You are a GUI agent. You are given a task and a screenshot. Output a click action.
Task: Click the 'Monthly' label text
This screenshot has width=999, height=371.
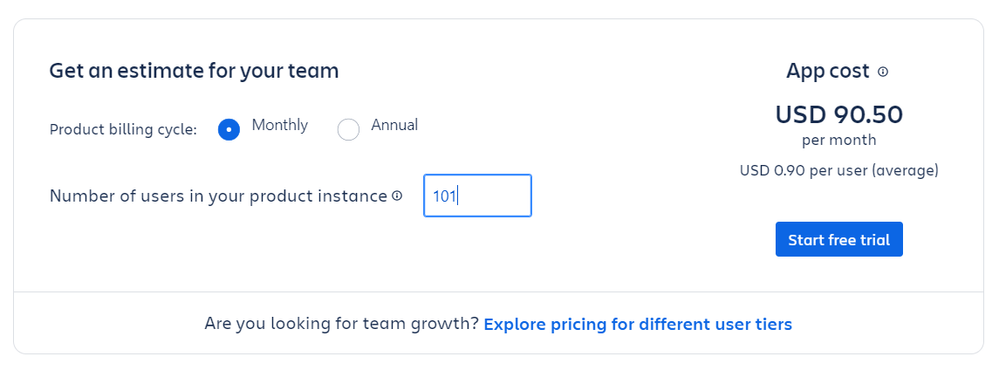(280, 125)
